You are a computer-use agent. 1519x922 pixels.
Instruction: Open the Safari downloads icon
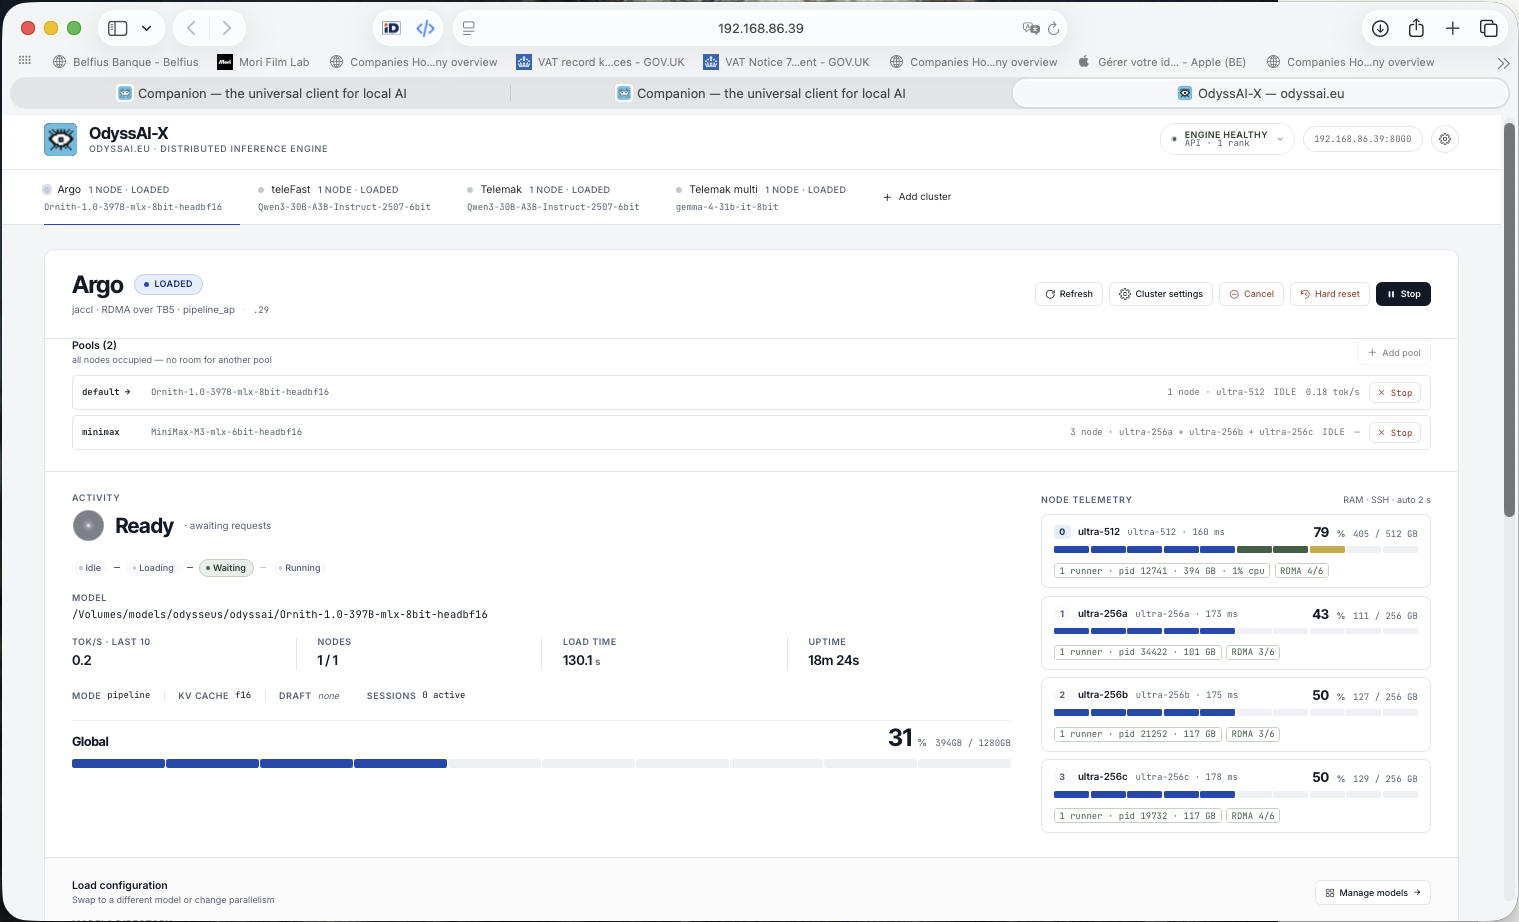(x=1380, y=28)
